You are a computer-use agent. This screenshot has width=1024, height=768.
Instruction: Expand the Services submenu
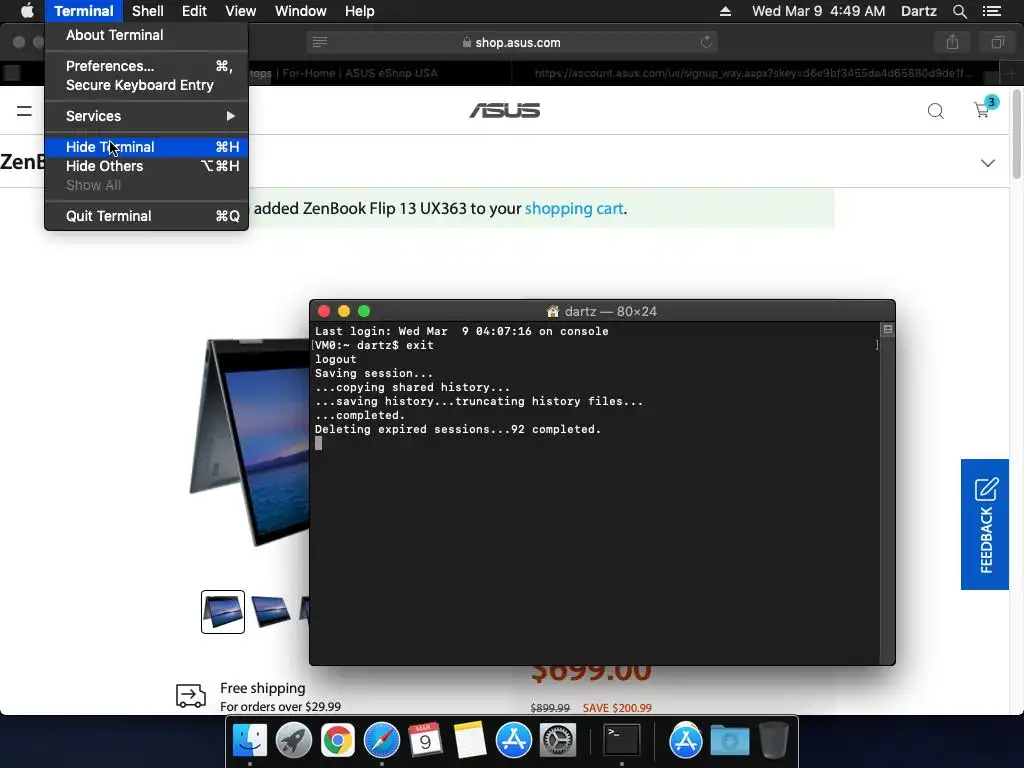[x=146, y=116]
